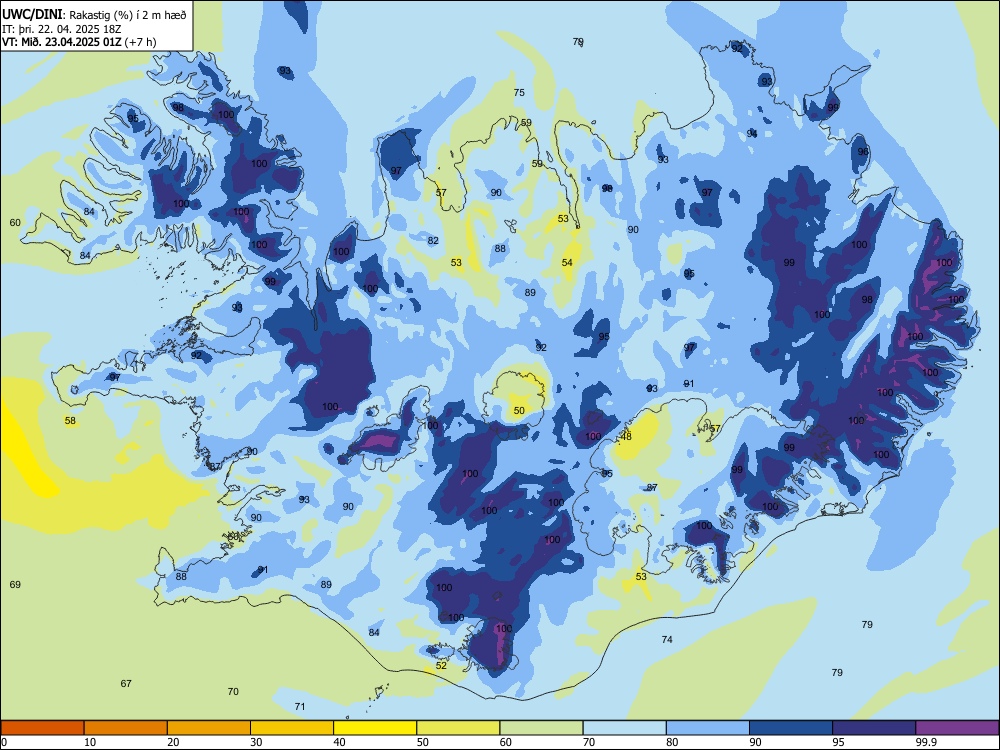The width and height of the screenshot is (1000, 750).
Task: Select the '67' value over the southwest ocean
Action: (x=126, y=684)
